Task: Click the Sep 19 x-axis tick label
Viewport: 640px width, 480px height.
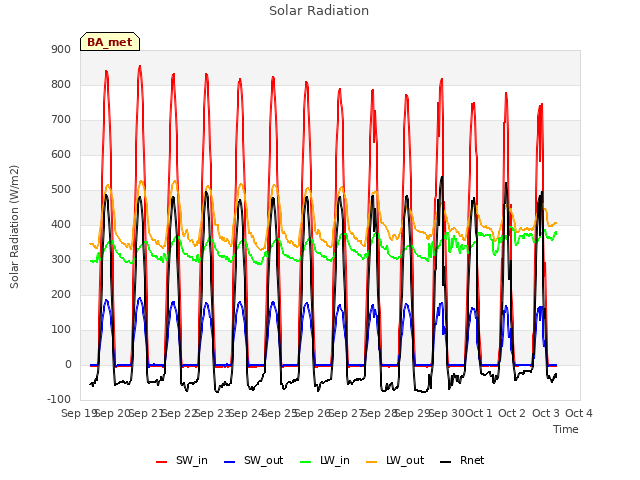Action: [x=78, y=413]
